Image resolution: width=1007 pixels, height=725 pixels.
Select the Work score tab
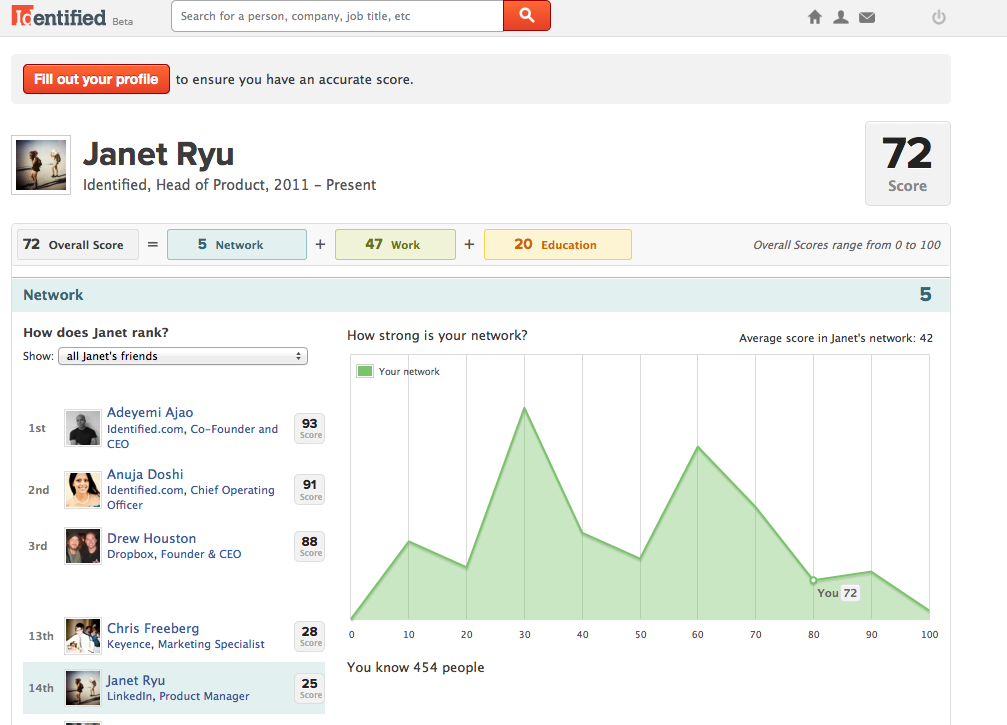[395, 245]
